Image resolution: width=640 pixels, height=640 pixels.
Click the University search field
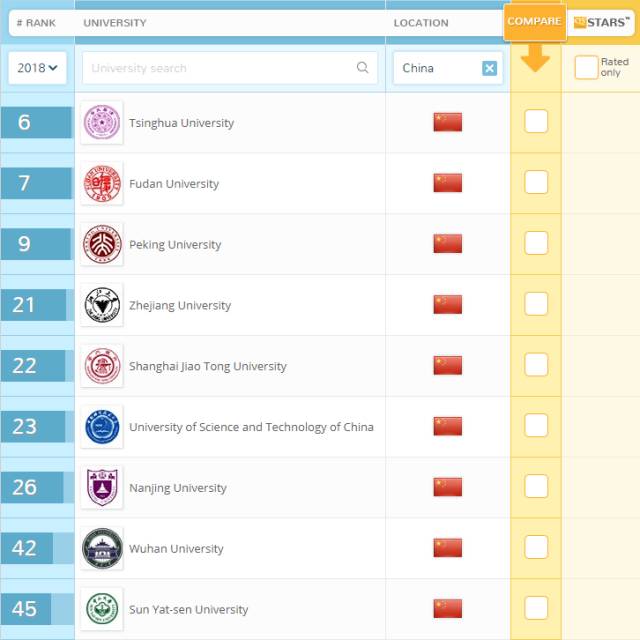tap(230, 68)
